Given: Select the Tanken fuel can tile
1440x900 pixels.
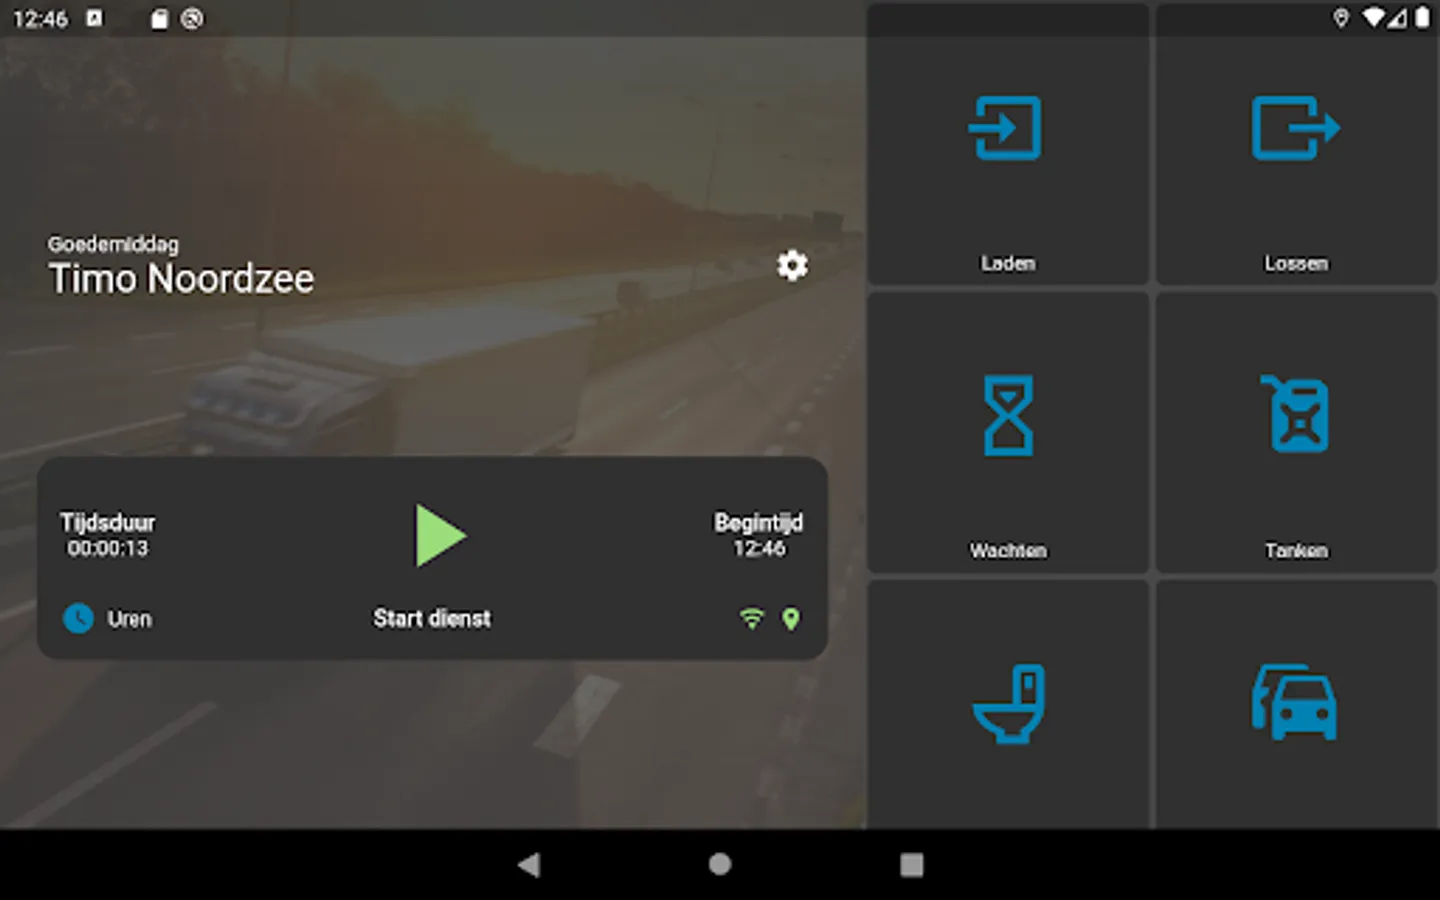Looking at the screenshot, I should pos(1296,433).
